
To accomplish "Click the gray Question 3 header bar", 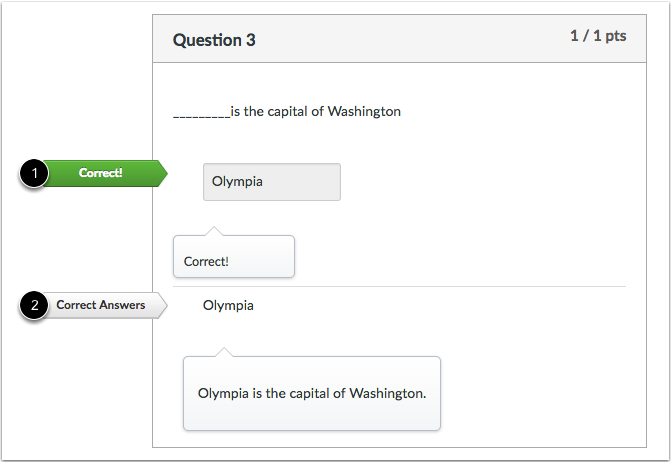I will click(x=399, y=39).
